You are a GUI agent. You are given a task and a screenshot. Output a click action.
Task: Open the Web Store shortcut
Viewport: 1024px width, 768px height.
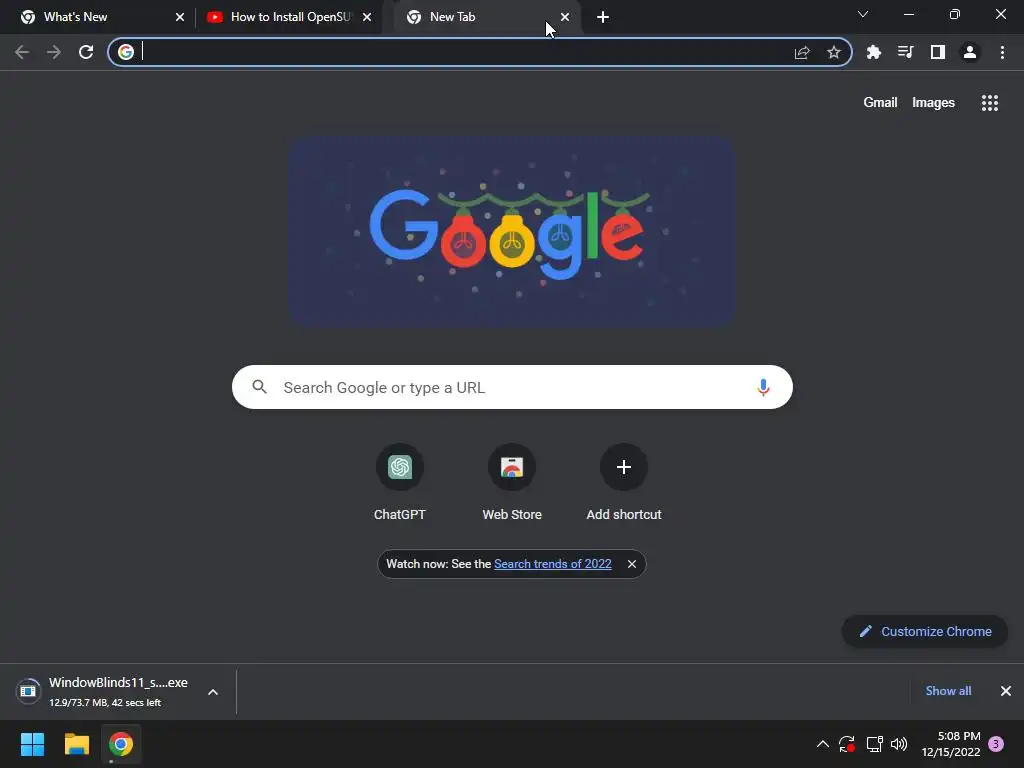point(512,483)
